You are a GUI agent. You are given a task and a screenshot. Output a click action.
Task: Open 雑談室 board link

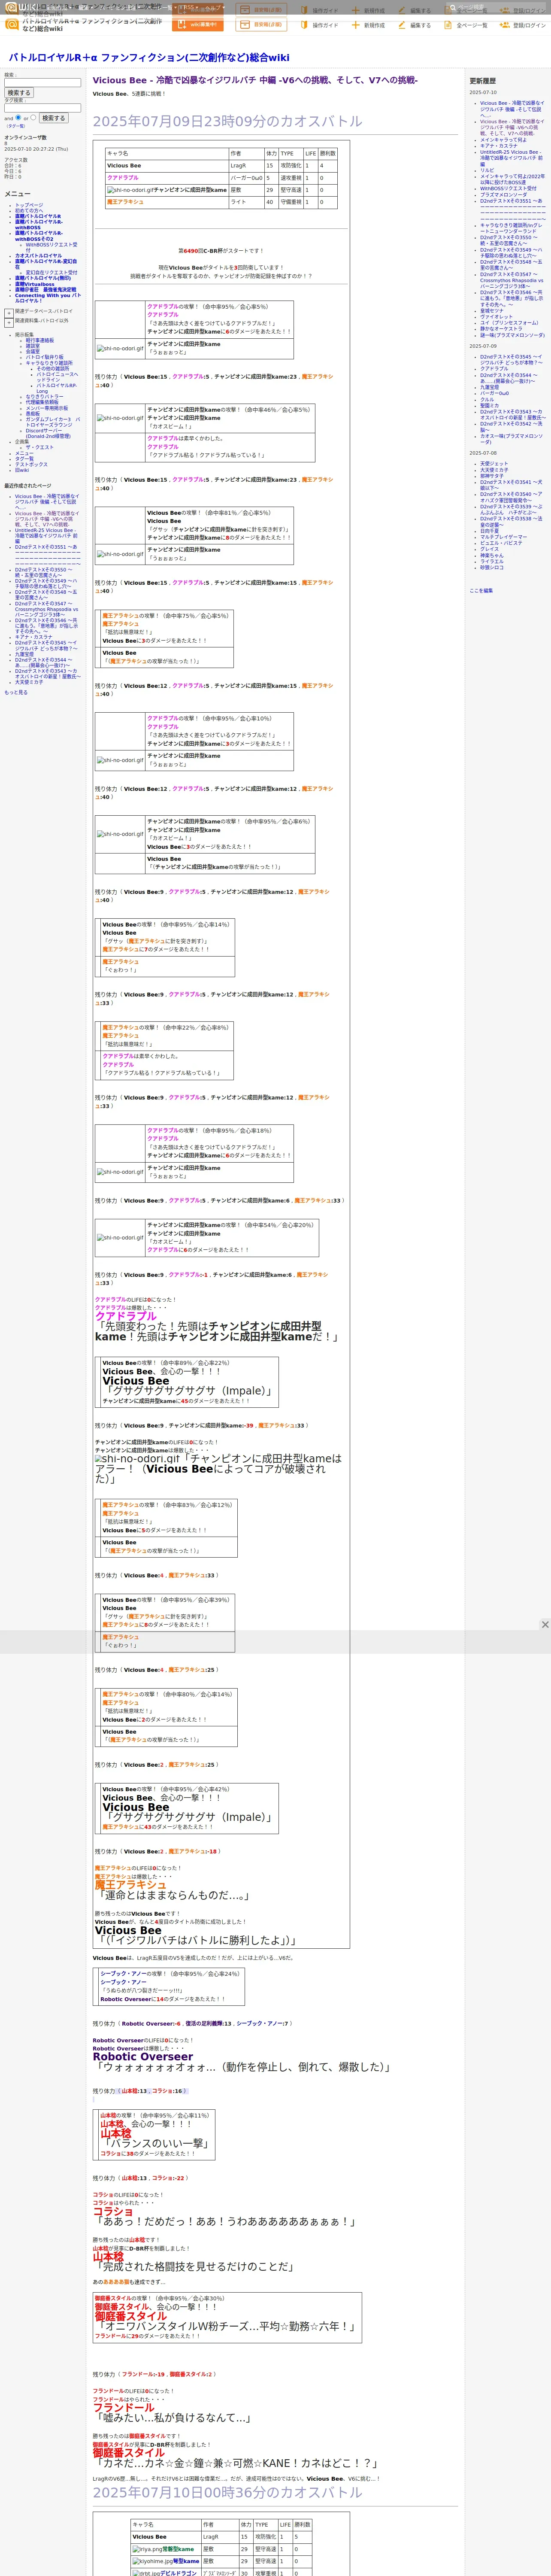[x=33, y=346]
